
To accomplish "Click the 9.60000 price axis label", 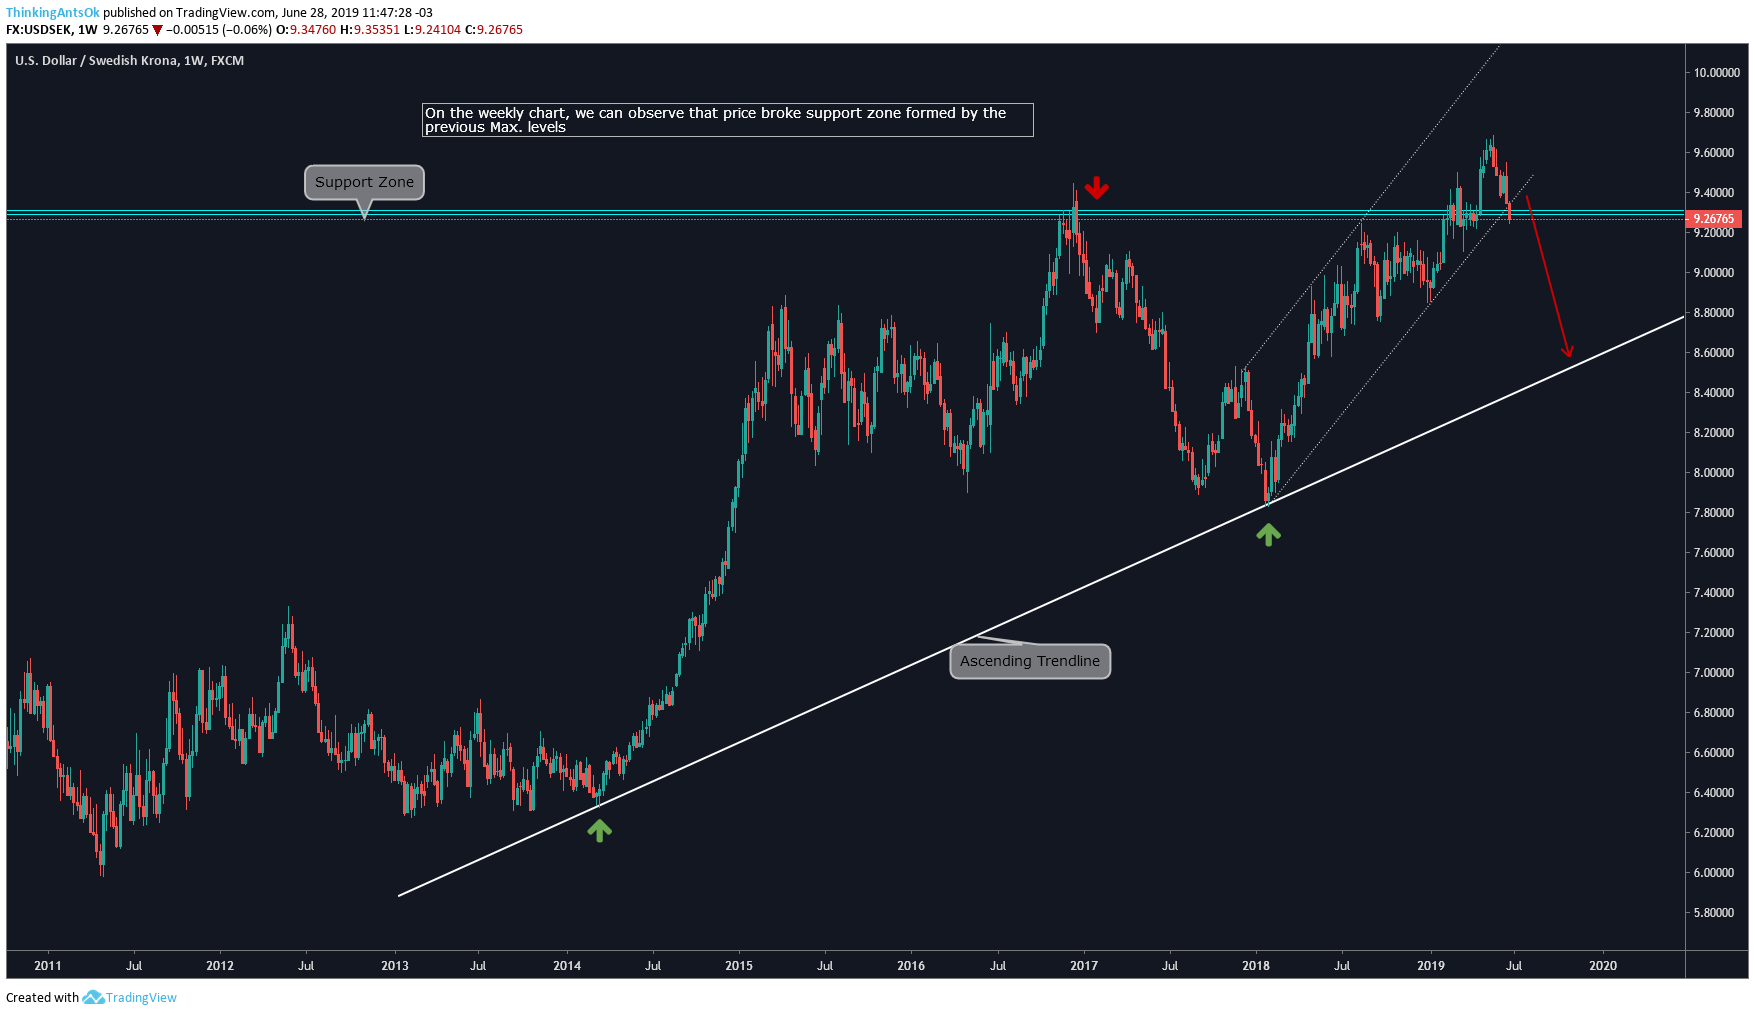I will (x=1714, y=153).
